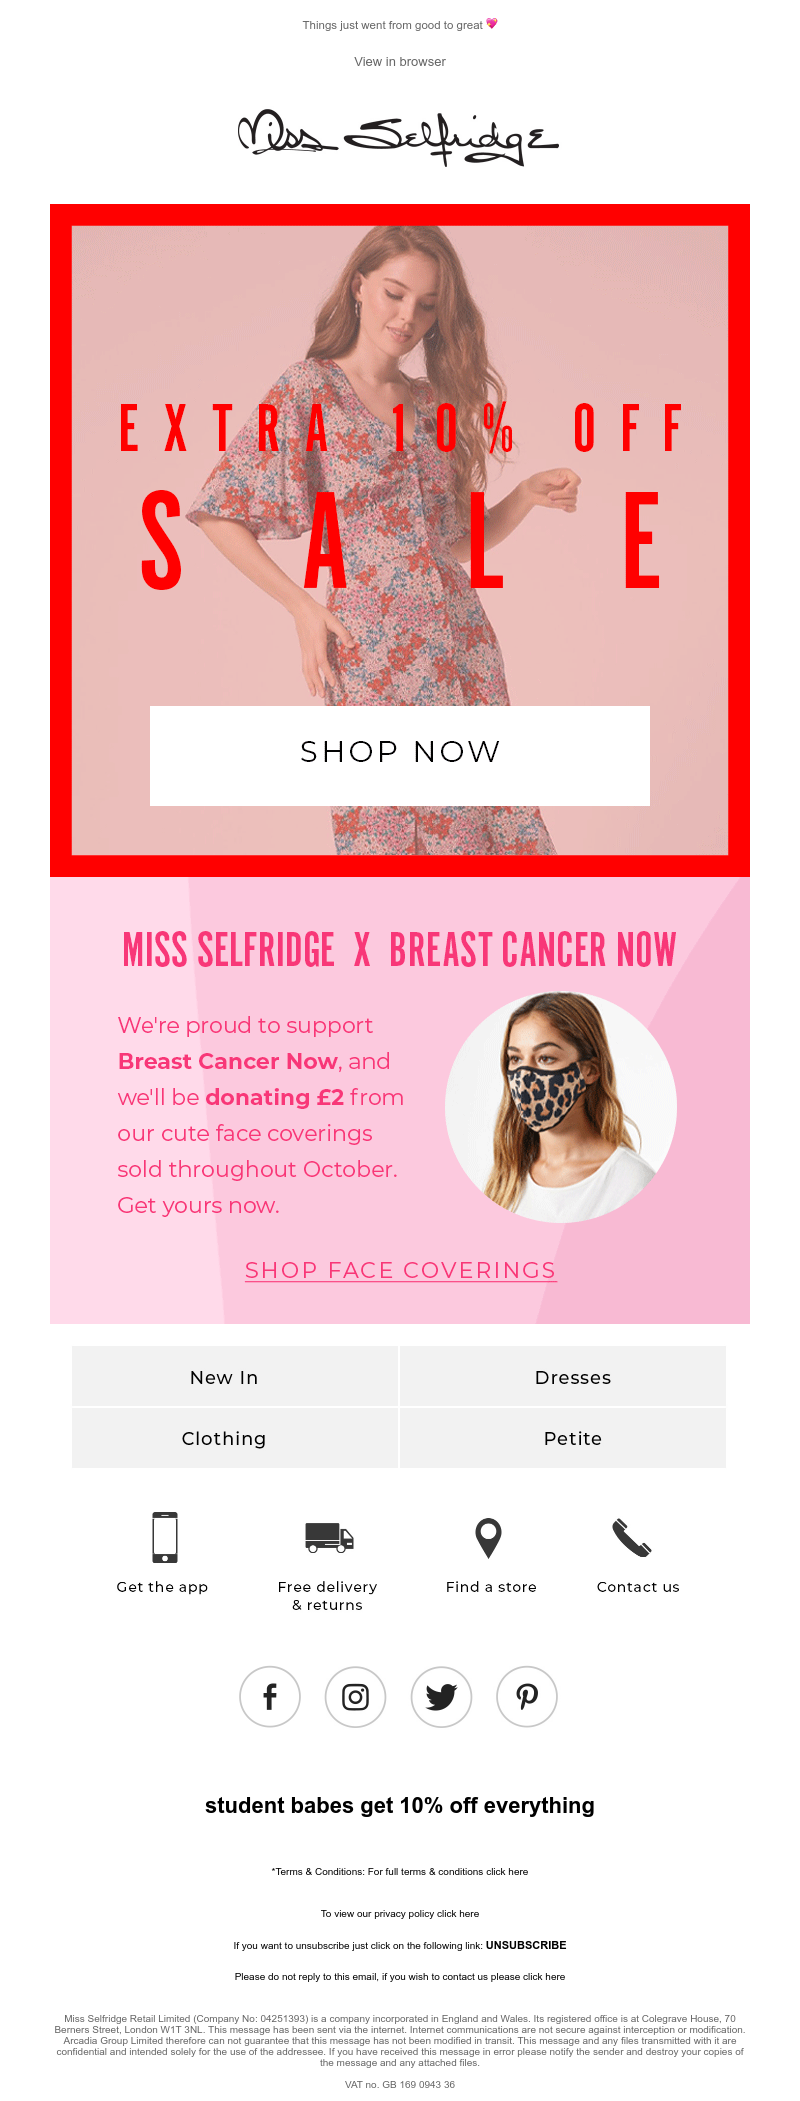Open the Instagram icon link
The width and height of the screenshot is (800, 2101).
click(356, 1697)
